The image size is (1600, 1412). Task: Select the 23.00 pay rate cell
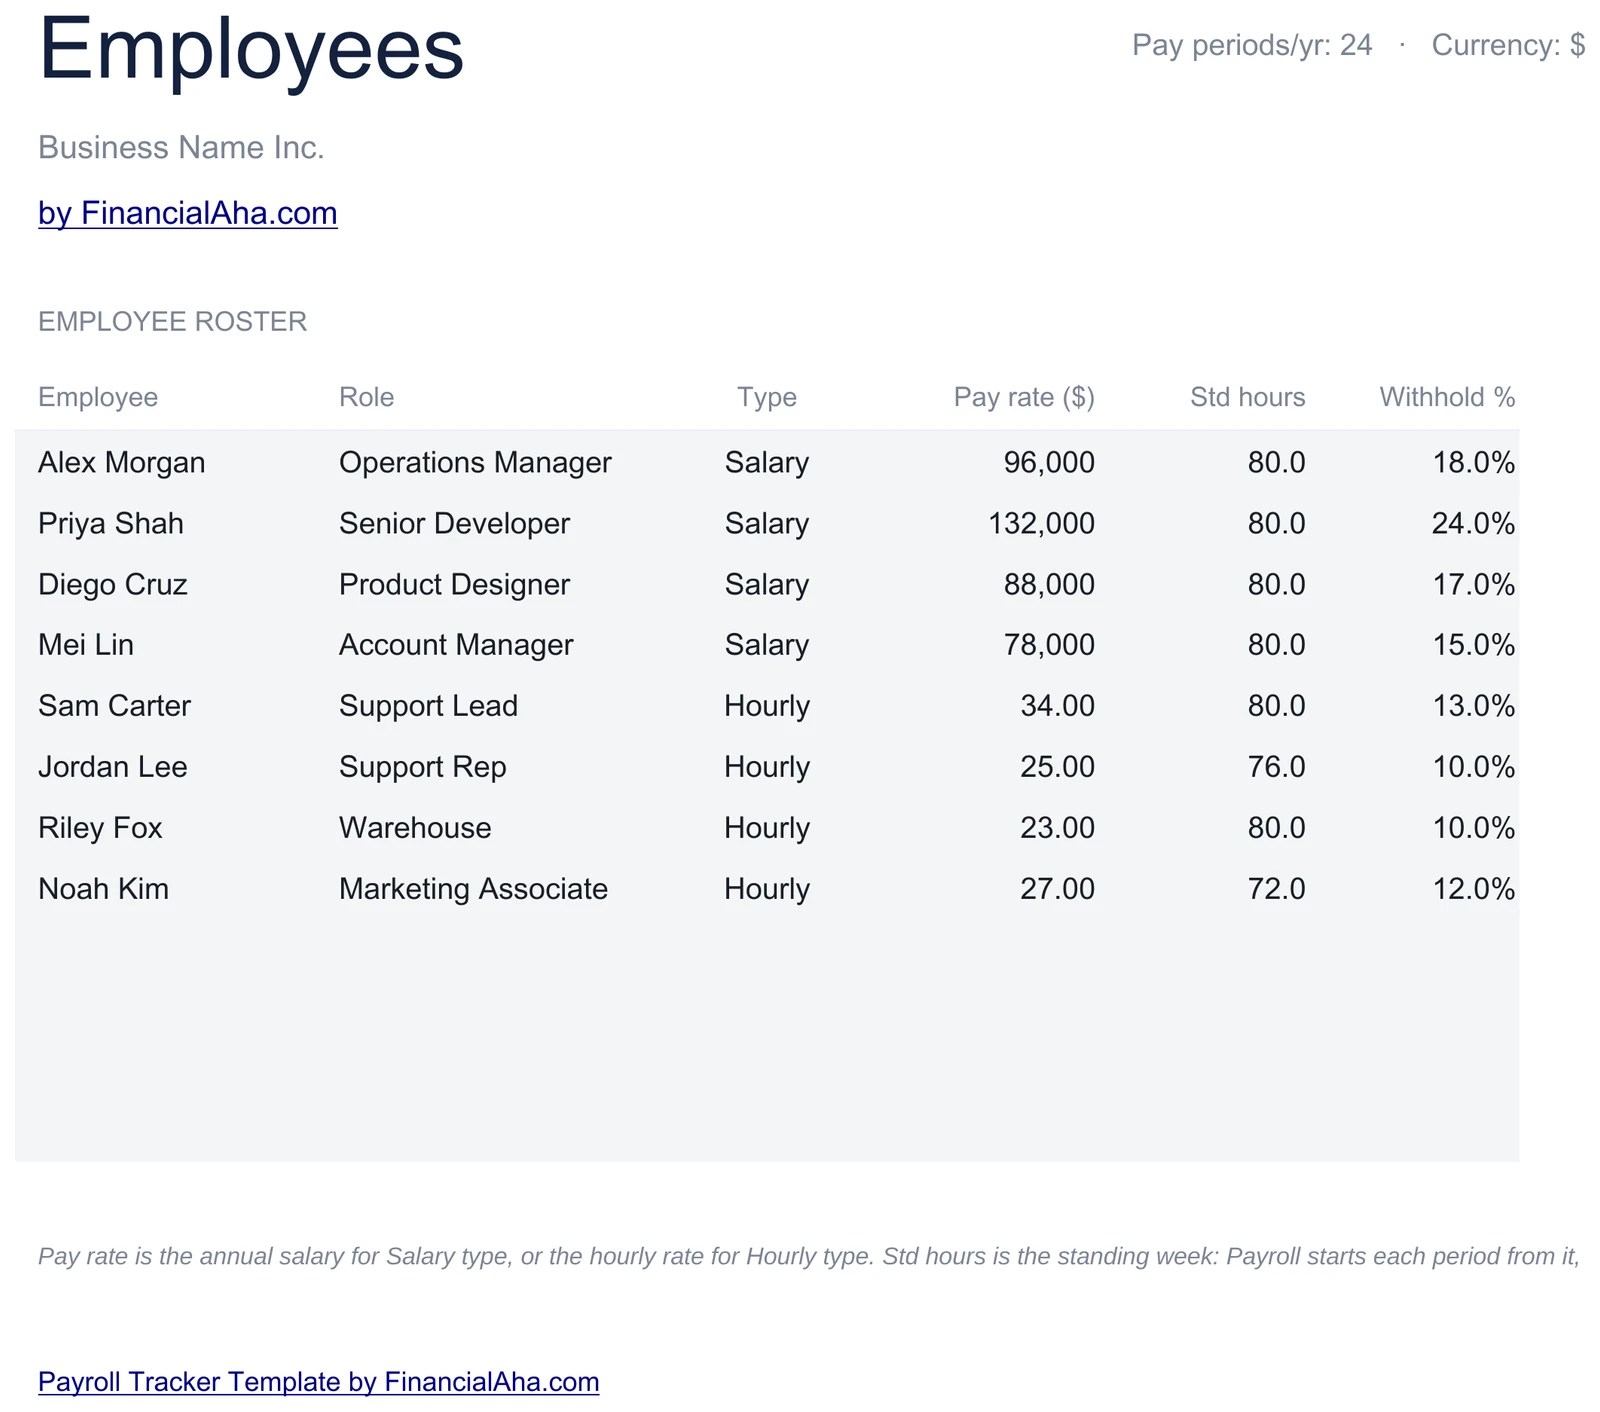click(1057, 828)
